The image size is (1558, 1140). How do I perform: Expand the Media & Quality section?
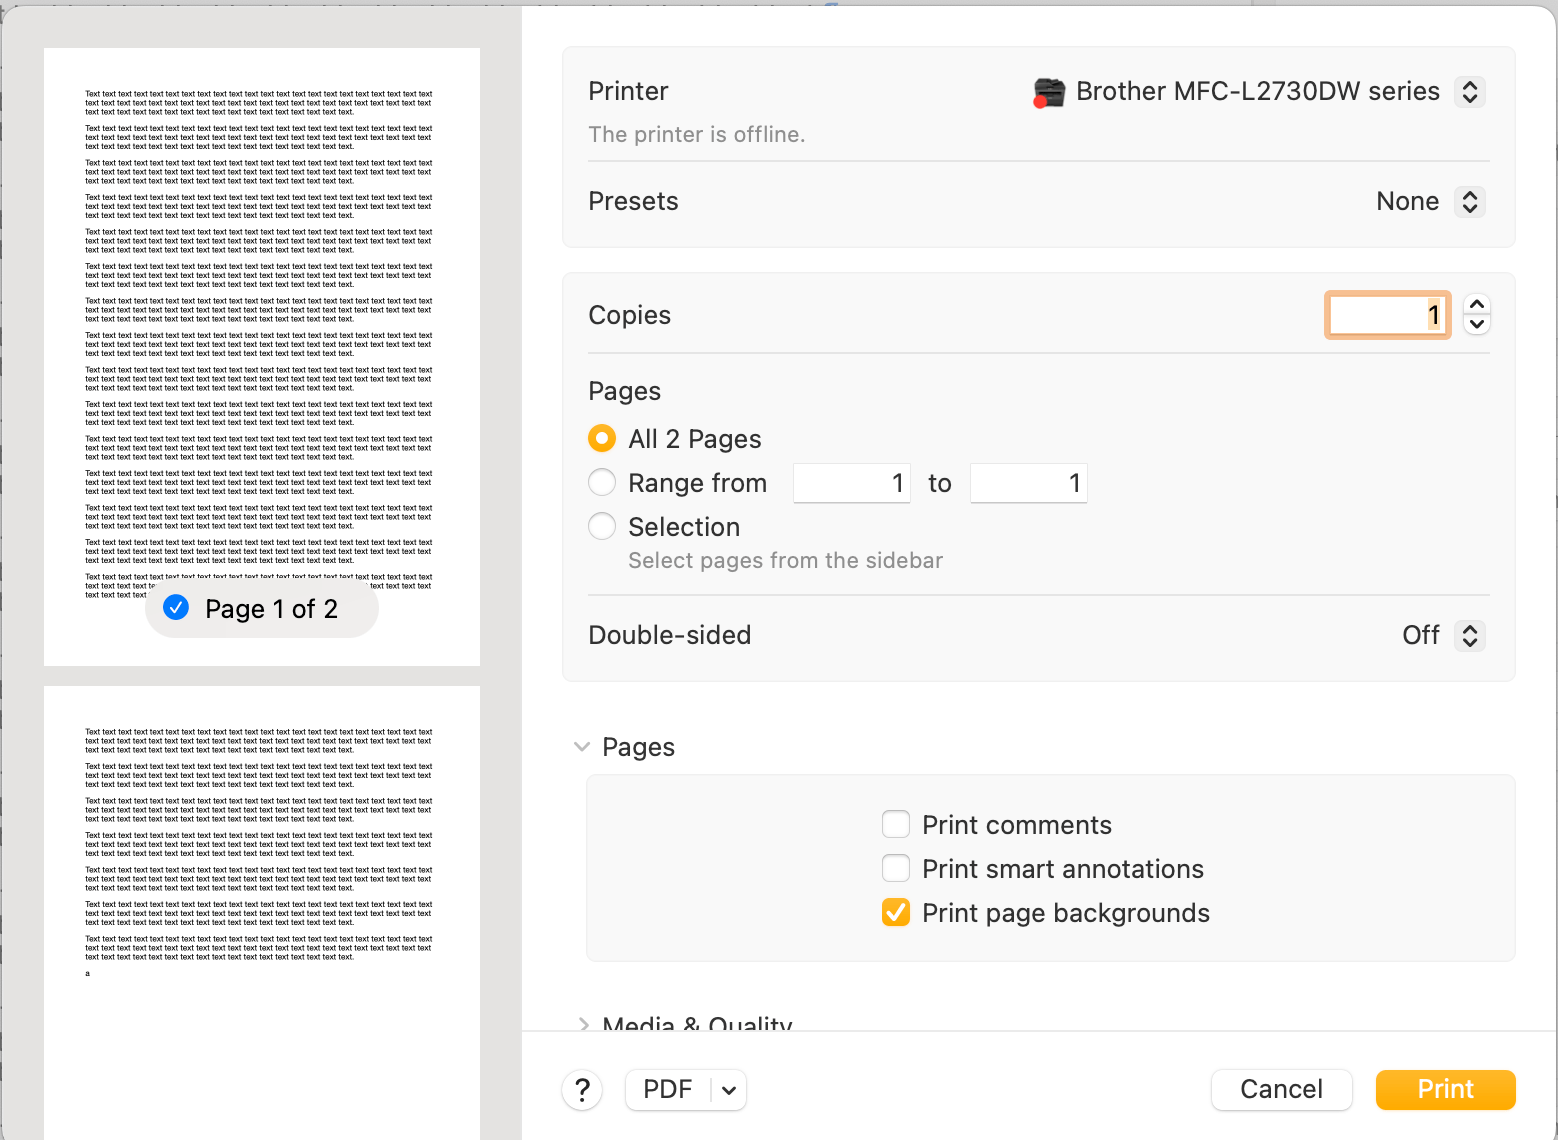pos(583,1025)
